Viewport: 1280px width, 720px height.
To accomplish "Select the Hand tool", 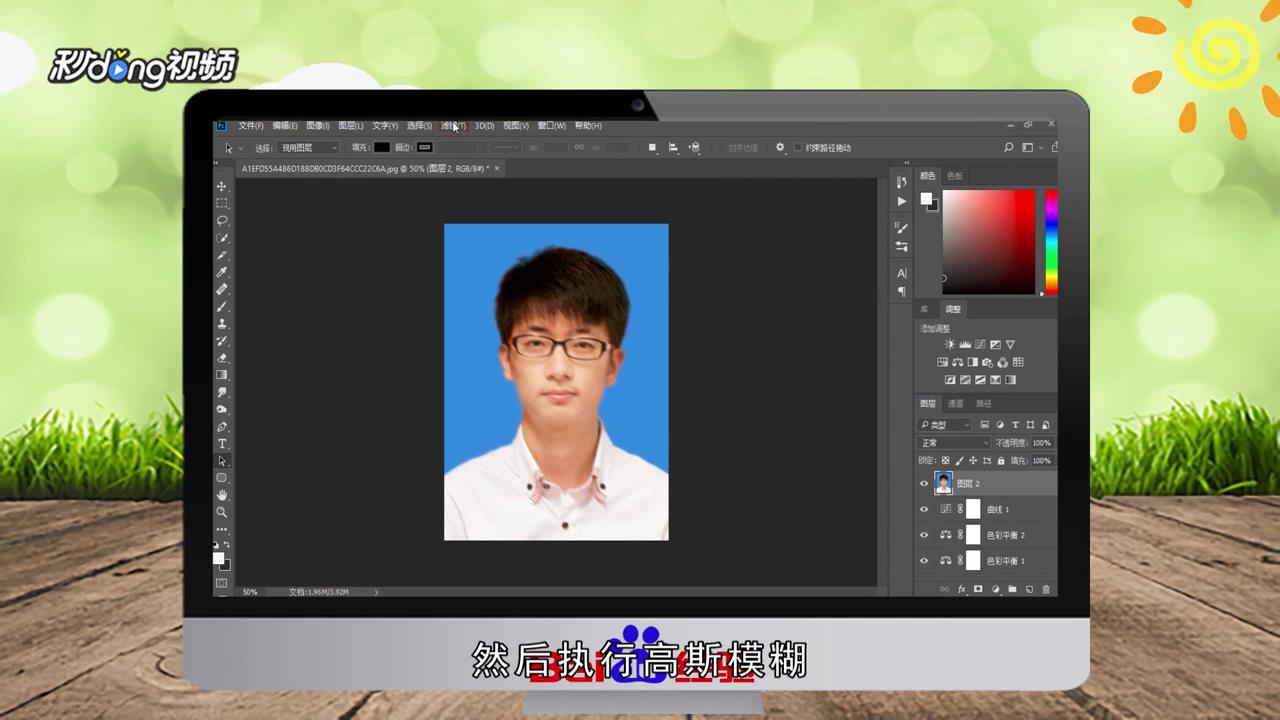I will (222, 495).
